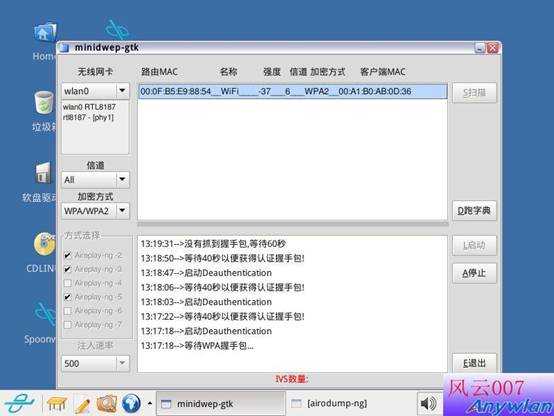Click log line 13:18:47 启动Deauthentication
This screenshot has width=554, height=416.
[x=206, y=273]
